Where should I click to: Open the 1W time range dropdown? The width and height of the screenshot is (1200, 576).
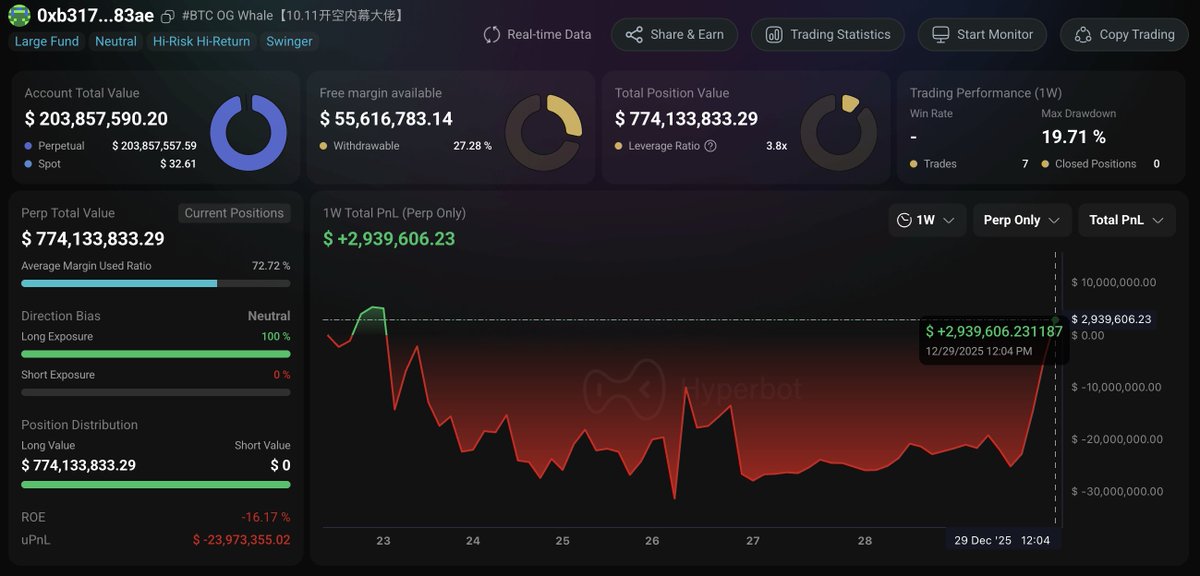pyautogui.click(x=926, y=220)
